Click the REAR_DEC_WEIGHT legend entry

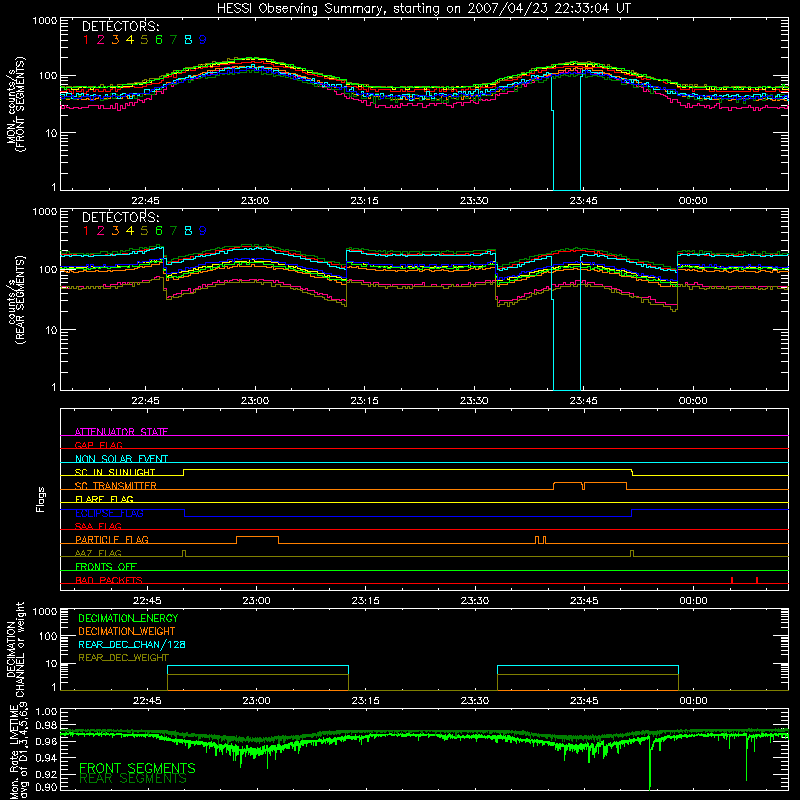[123, 658]
